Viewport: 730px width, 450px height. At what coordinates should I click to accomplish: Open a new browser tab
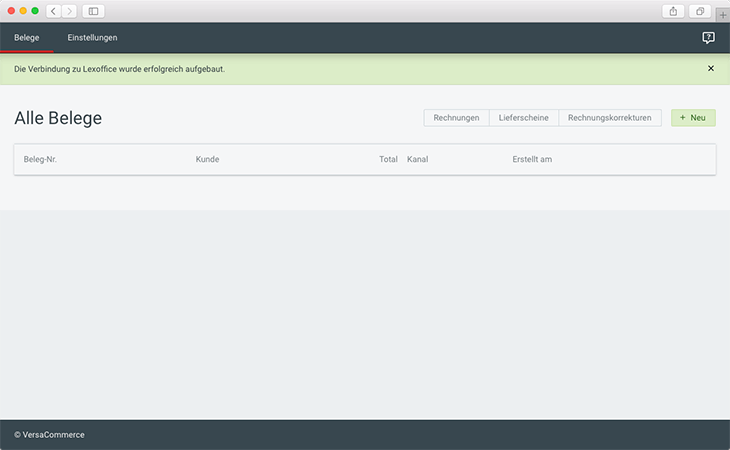click(x=722, y=16)
